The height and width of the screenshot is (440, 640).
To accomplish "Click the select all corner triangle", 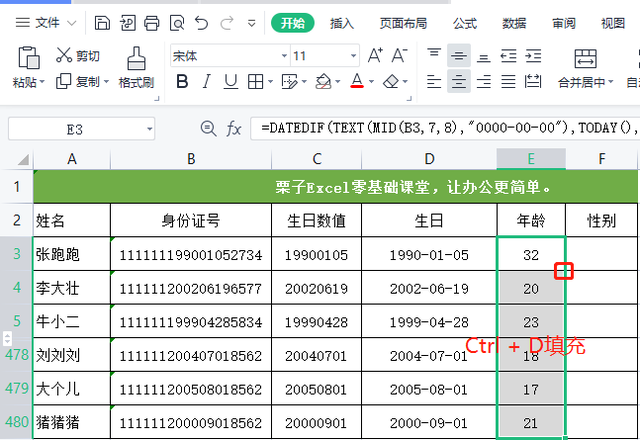I will [x=23, y=159].
